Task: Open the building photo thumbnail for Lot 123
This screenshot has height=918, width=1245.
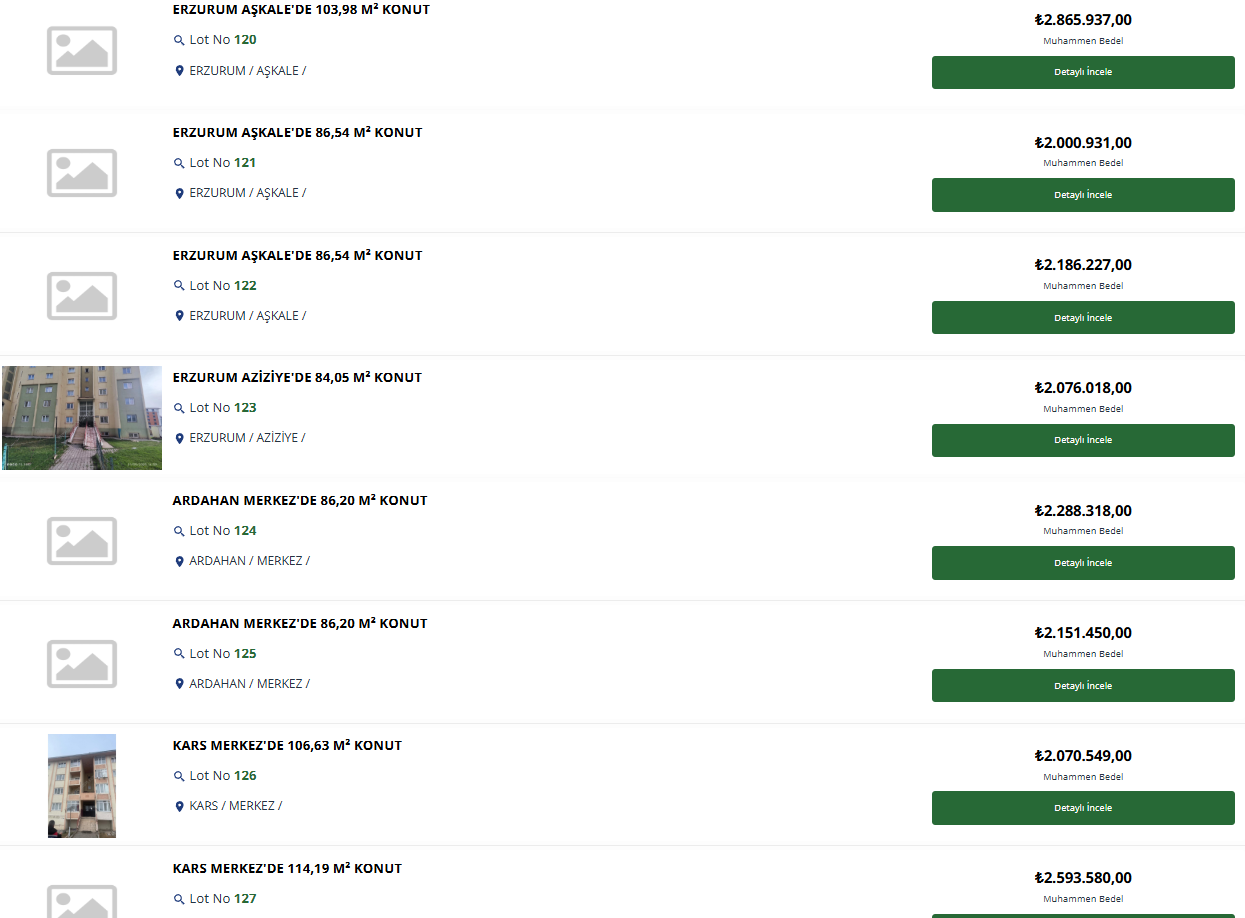Action: pos(82,418)
